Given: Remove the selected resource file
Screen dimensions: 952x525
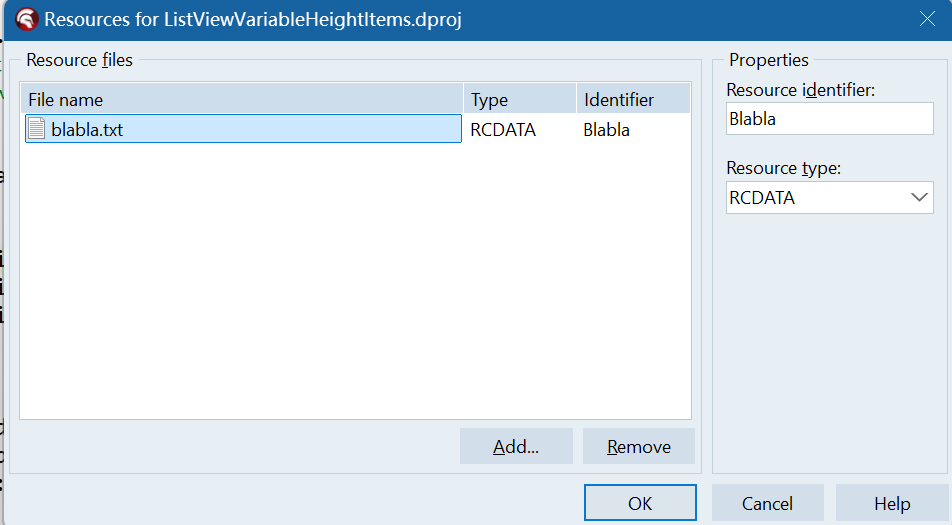Looking at the screenshot, I should (x=638, y=447).
